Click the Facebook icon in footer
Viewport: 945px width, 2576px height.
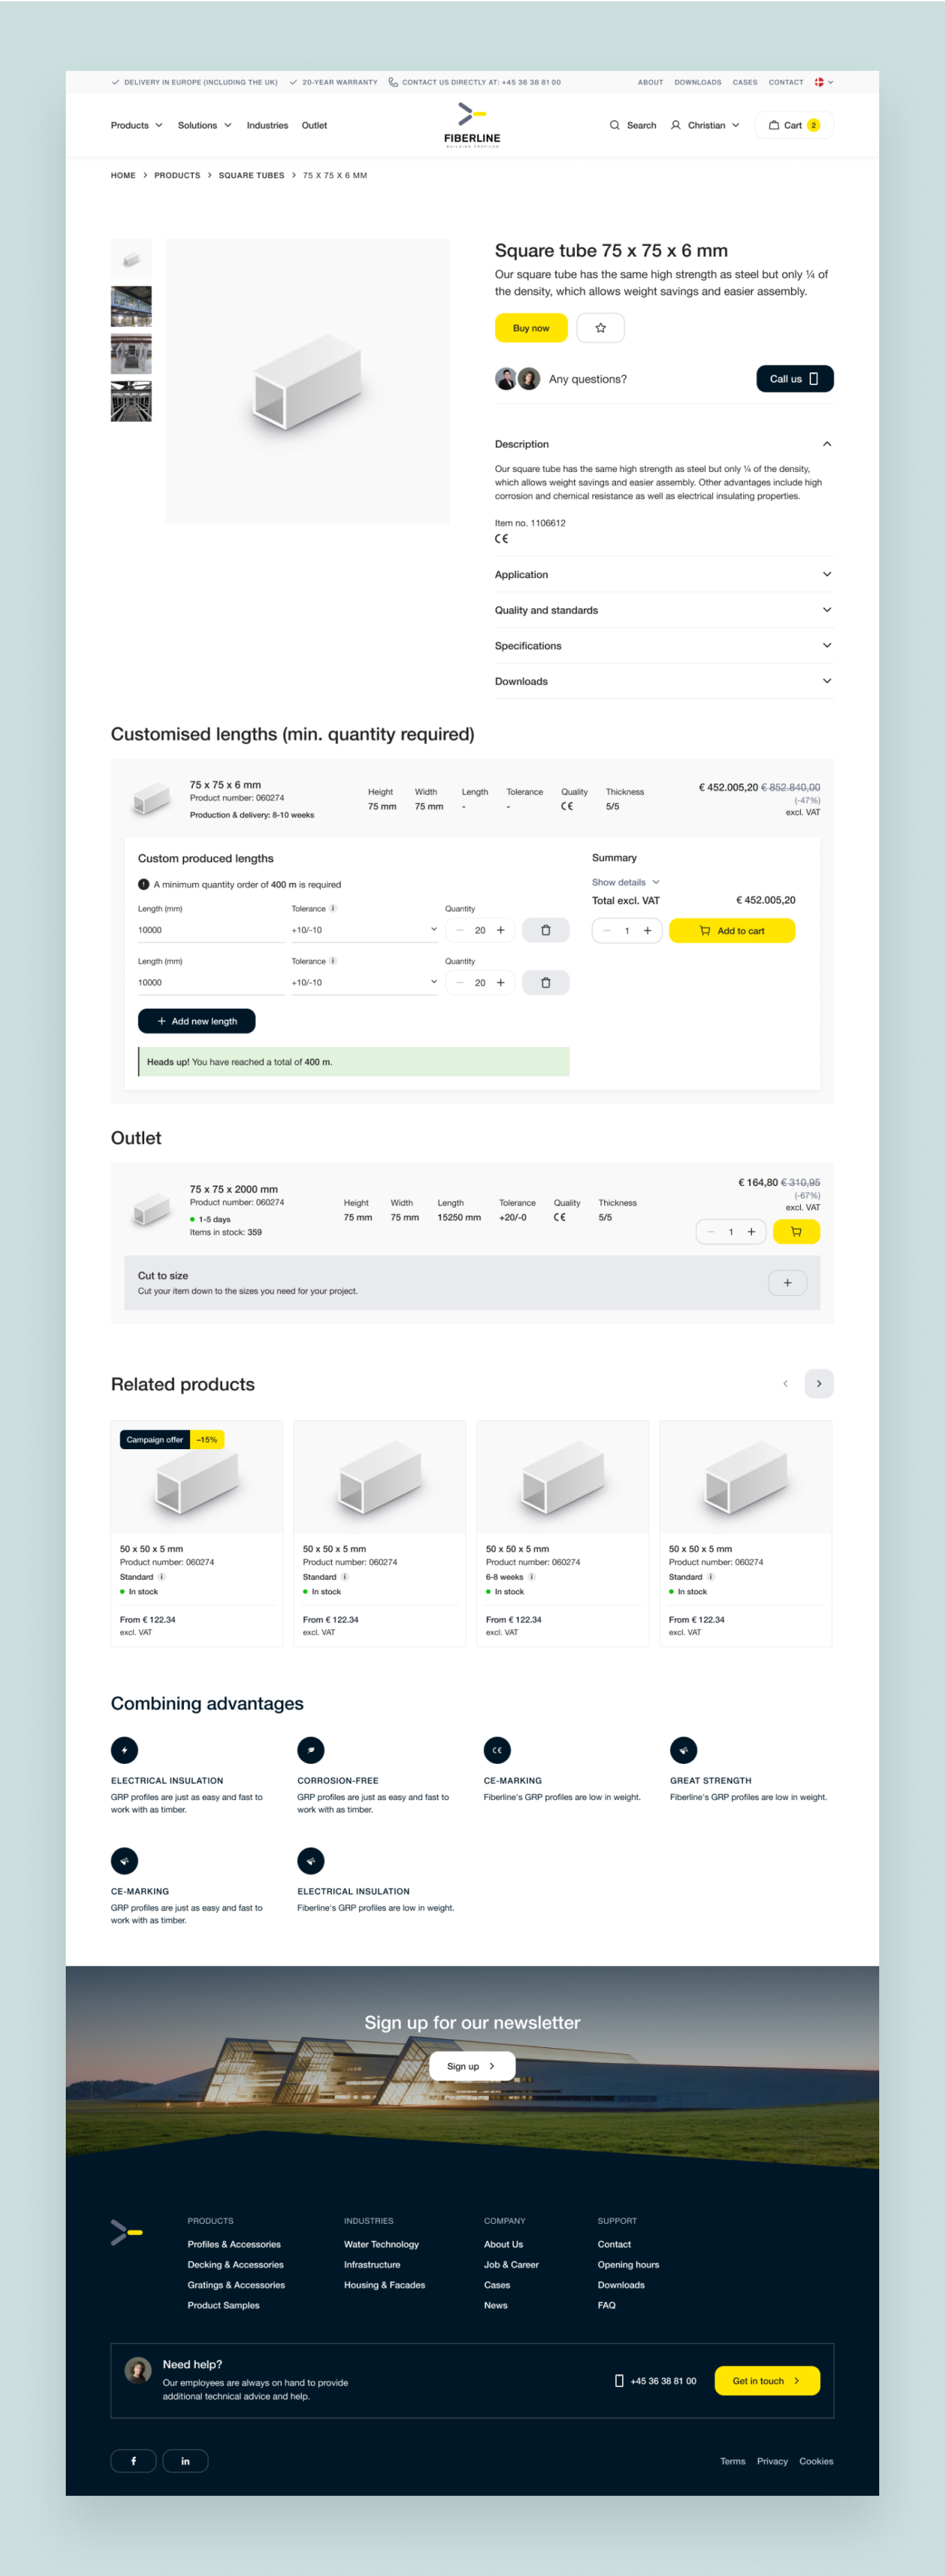pos(133,2461)
